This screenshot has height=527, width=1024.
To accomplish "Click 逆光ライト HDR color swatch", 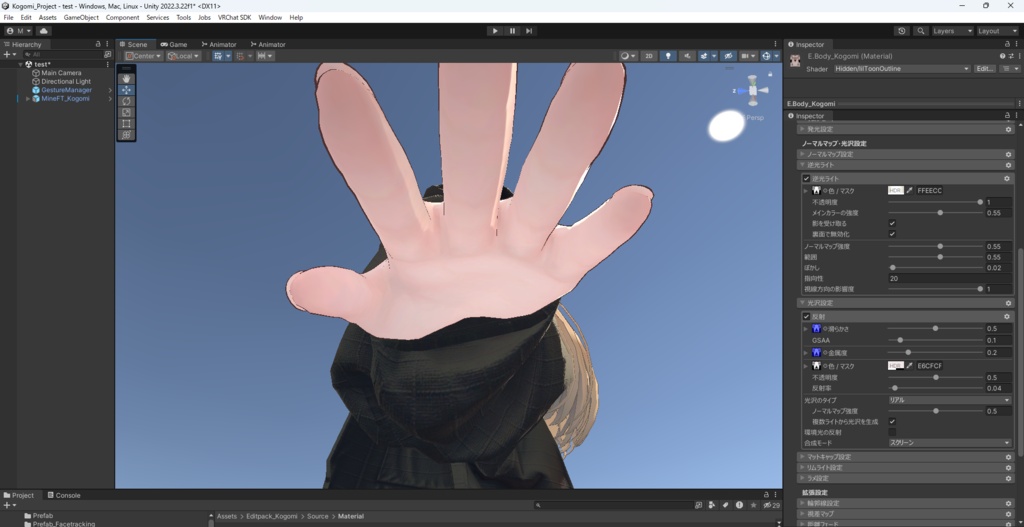I will (896, 191).
